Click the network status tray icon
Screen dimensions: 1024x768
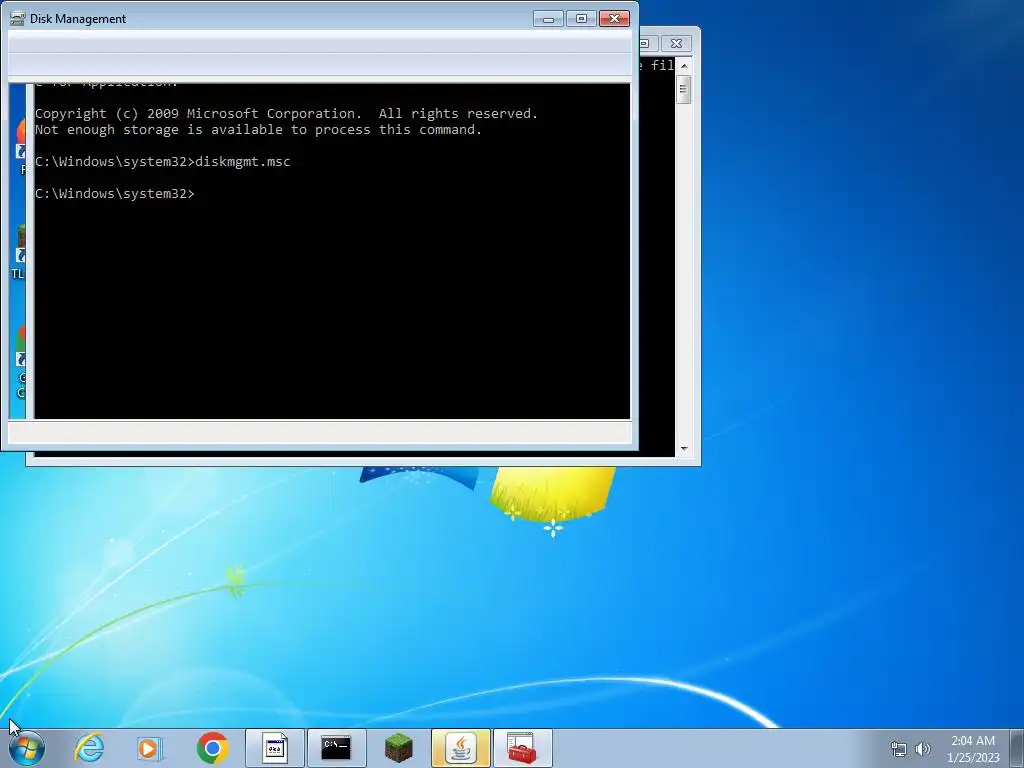(x=899, y=749)
